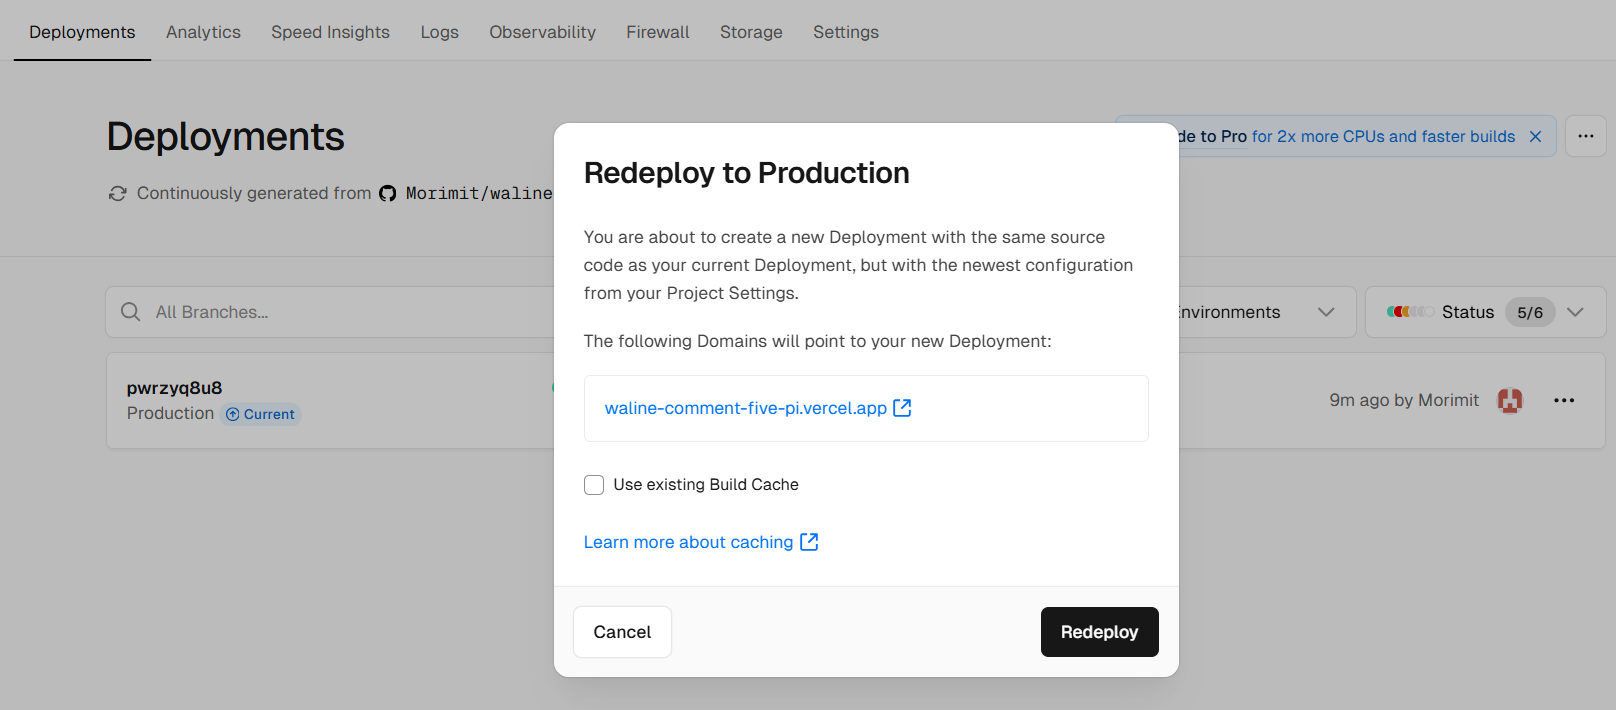Image resolution: width=1616 pixels, height=710 pixels.
Task: Click the Status color indicator dots
Action: pos(1410,312)
